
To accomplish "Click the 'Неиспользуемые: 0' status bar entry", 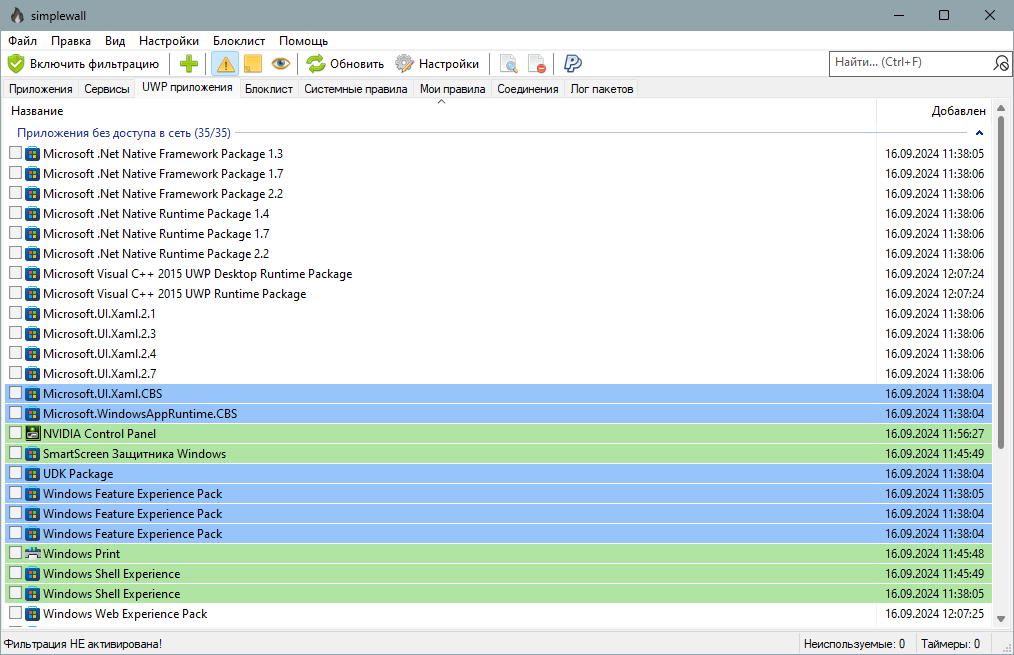I will click(x=854, y=644).
